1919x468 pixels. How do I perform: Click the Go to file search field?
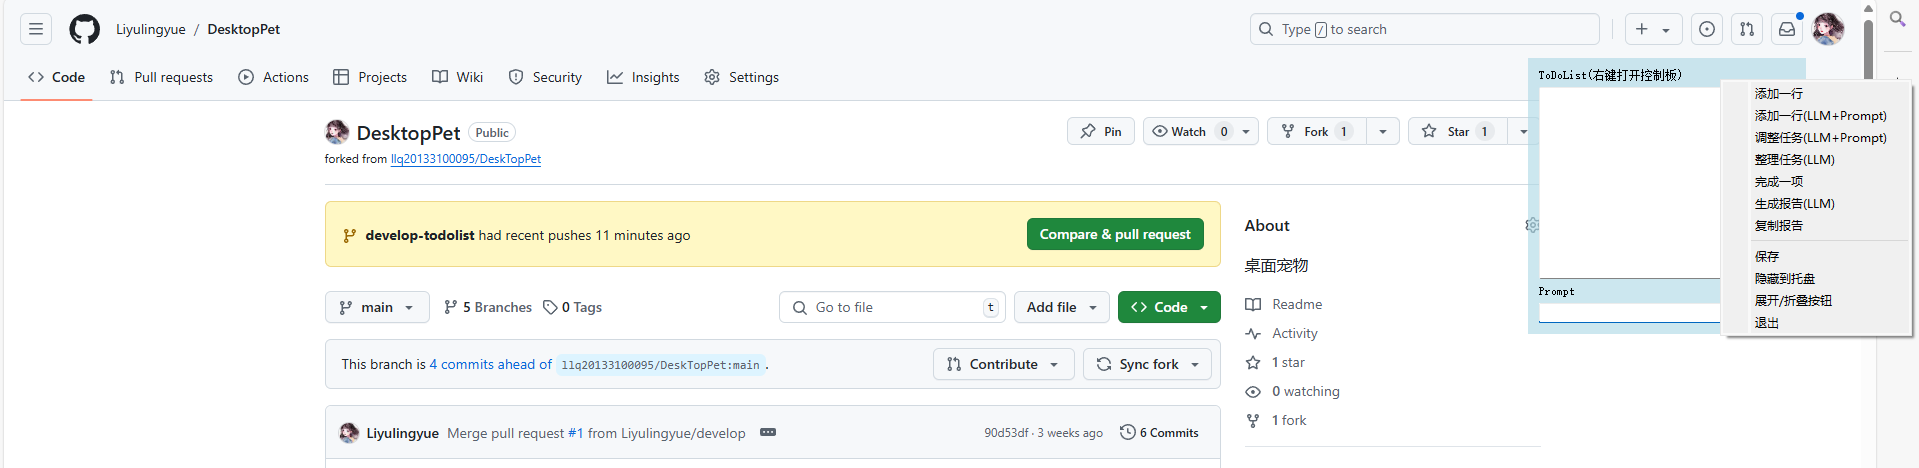point(892,307)
